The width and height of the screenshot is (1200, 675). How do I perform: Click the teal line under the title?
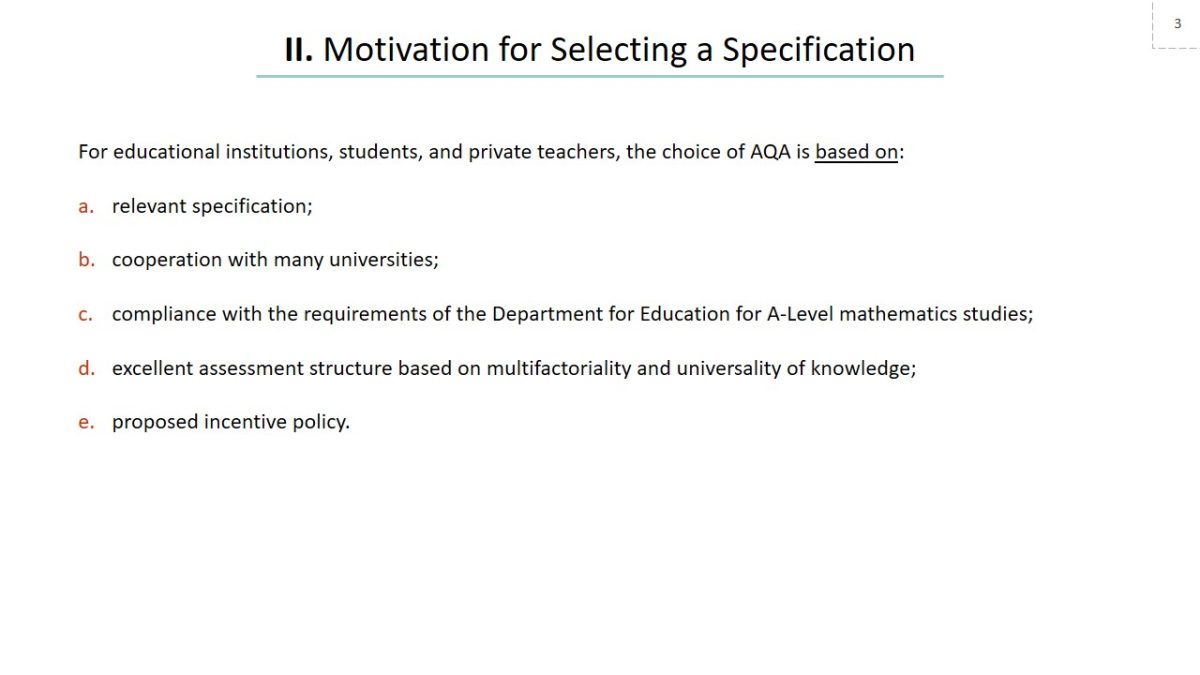599,76
